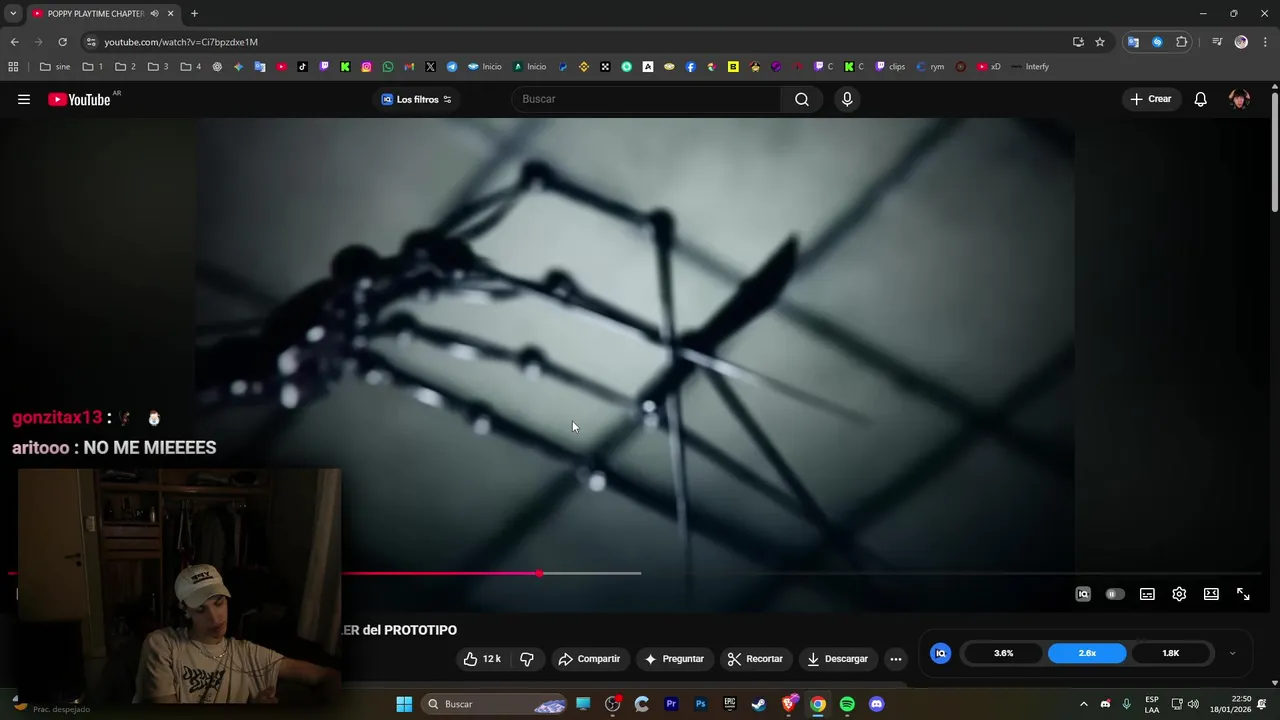The height and width of the screenshot is (720, 1280).
Task: Expand the tab search dropdown arrow
Action: tap(12, 14)
